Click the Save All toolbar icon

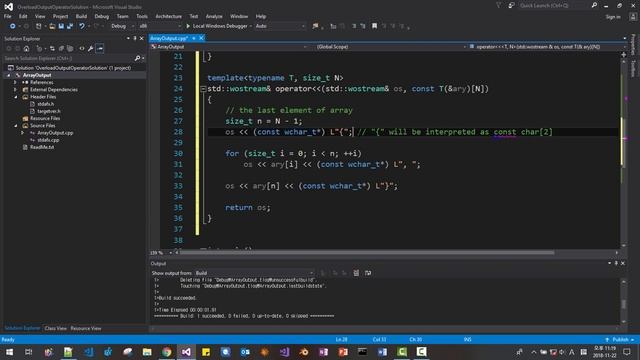point(70,26)
